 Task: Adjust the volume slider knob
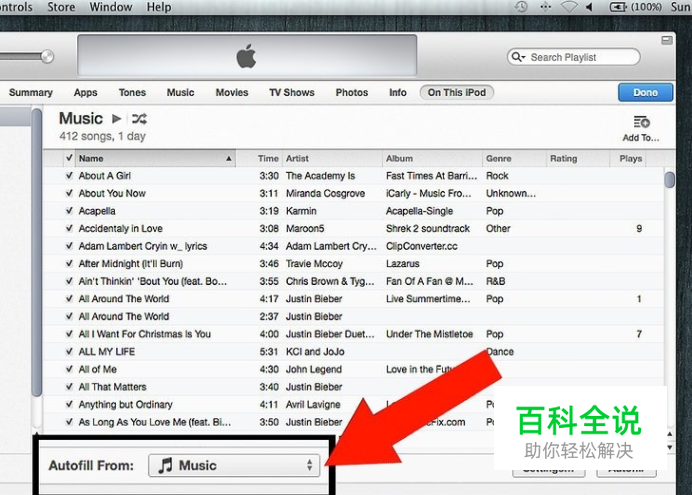(47, 56)
